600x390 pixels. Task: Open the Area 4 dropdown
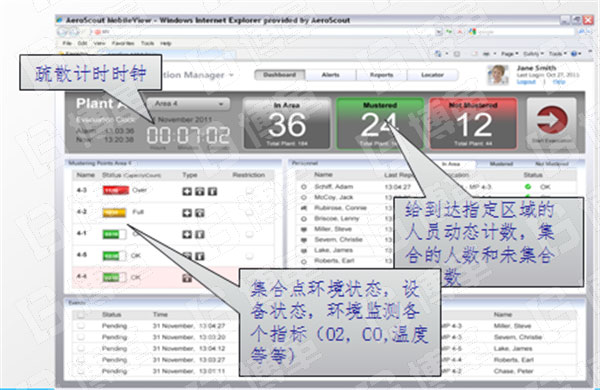point(188,103)
